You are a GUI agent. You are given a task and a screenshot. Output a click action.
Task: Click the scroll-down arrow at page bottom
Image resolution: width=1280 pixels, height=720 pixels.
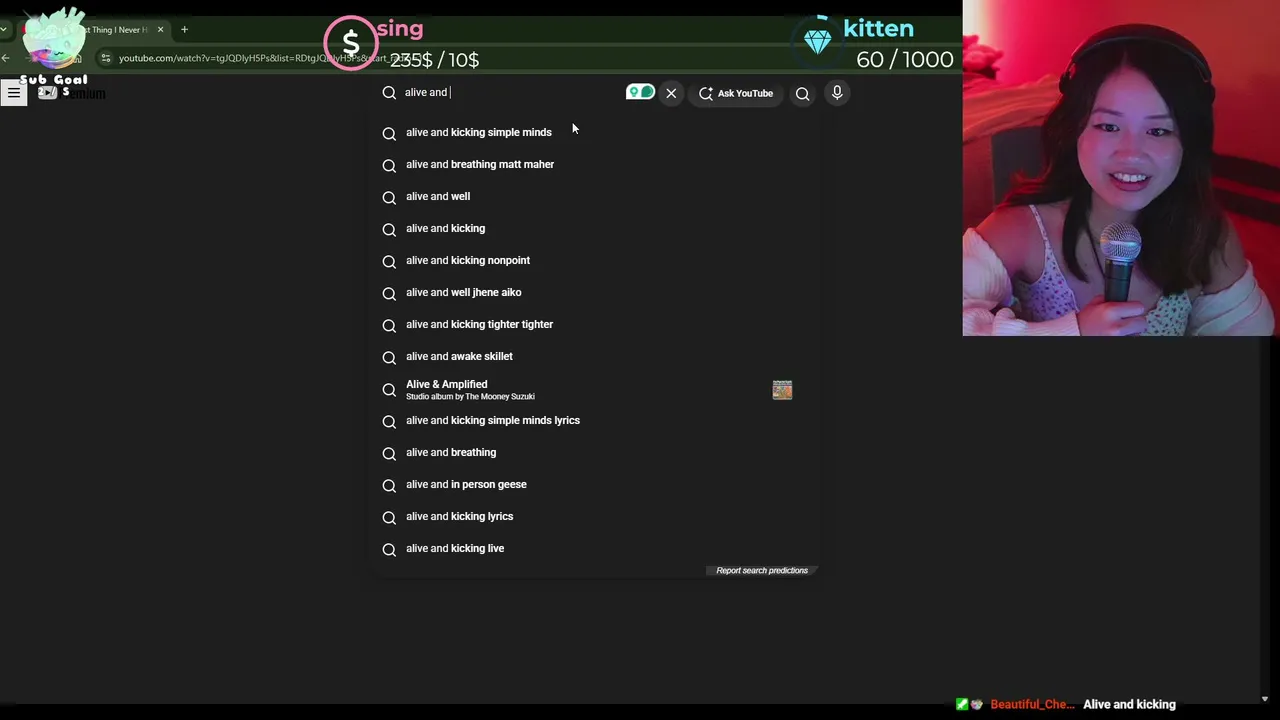tap(1265, 699)
